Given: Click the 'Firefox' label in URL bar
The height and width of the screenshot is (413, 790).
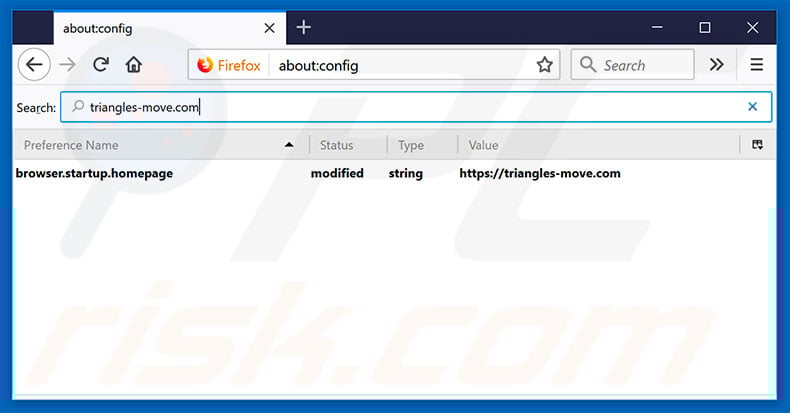Looking at the screenshot, I should [239, 65].
